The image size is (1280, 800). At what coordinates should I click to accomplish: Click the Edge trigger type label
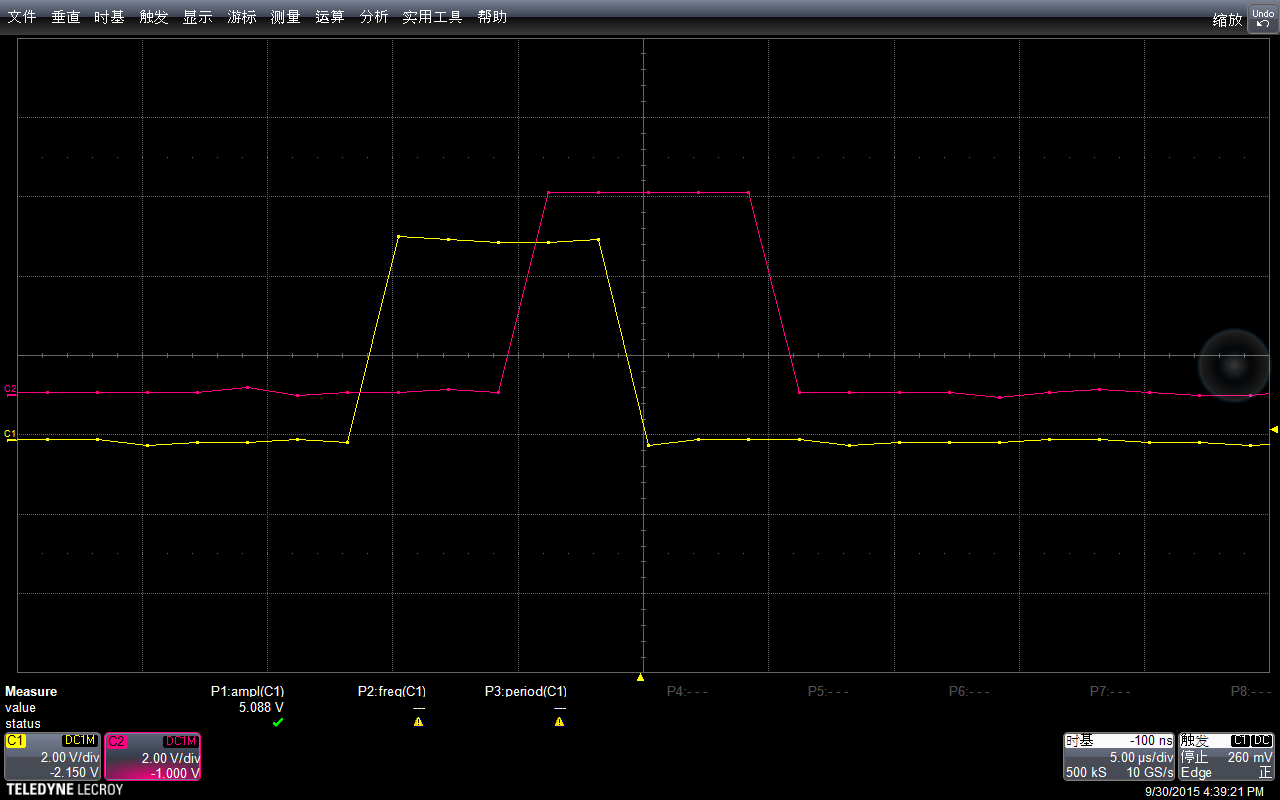point(1196,773)
